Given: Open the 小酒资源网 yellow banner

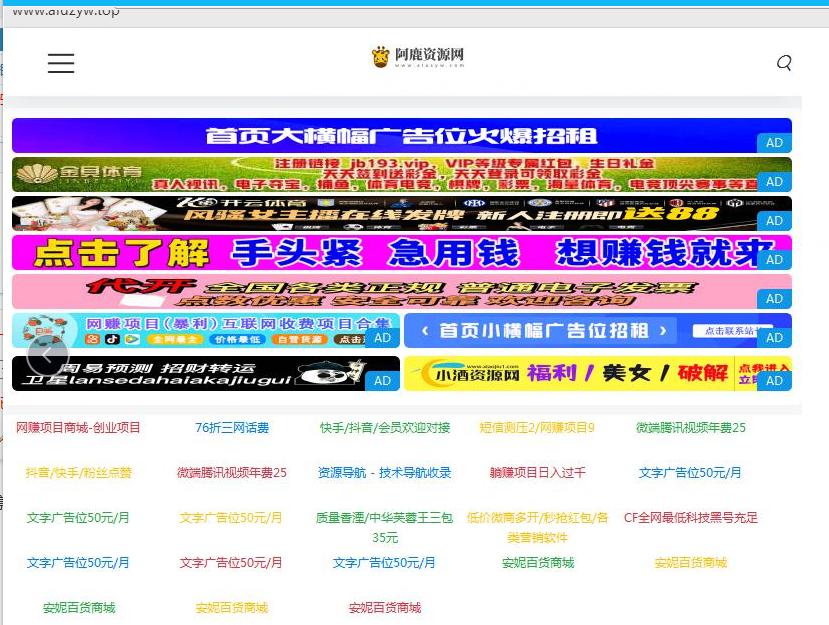Looking at the screenshot, I should [x=598, y=373].
